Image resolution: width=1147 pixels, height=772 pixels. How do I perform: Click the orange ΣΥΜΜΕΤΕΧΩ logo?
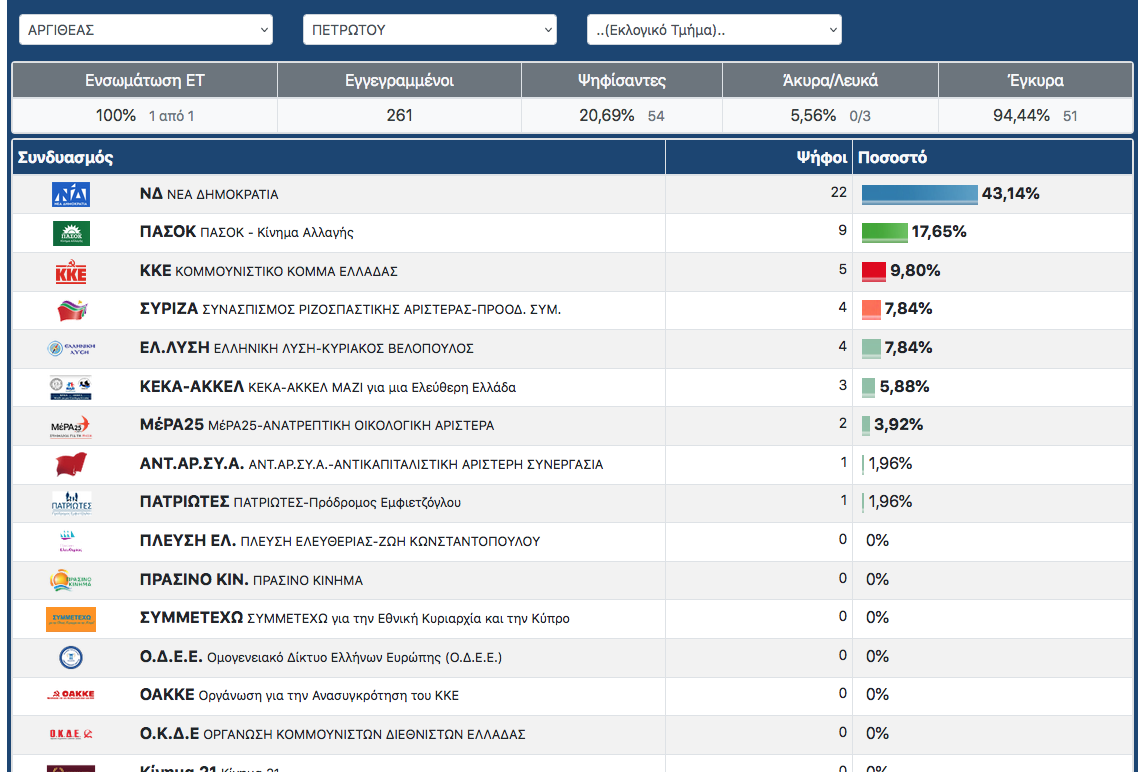(x=71, y=619)
